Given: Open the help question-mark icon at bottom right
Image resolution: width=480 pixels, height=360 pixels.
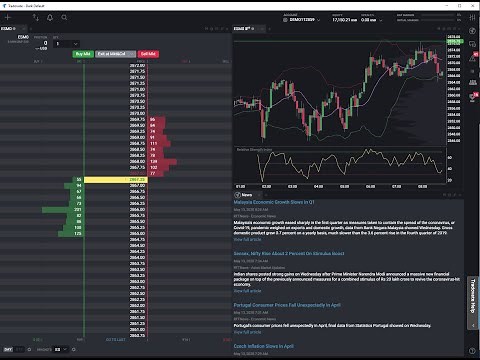Looking at the screenshot, I should tap(472, 350).
